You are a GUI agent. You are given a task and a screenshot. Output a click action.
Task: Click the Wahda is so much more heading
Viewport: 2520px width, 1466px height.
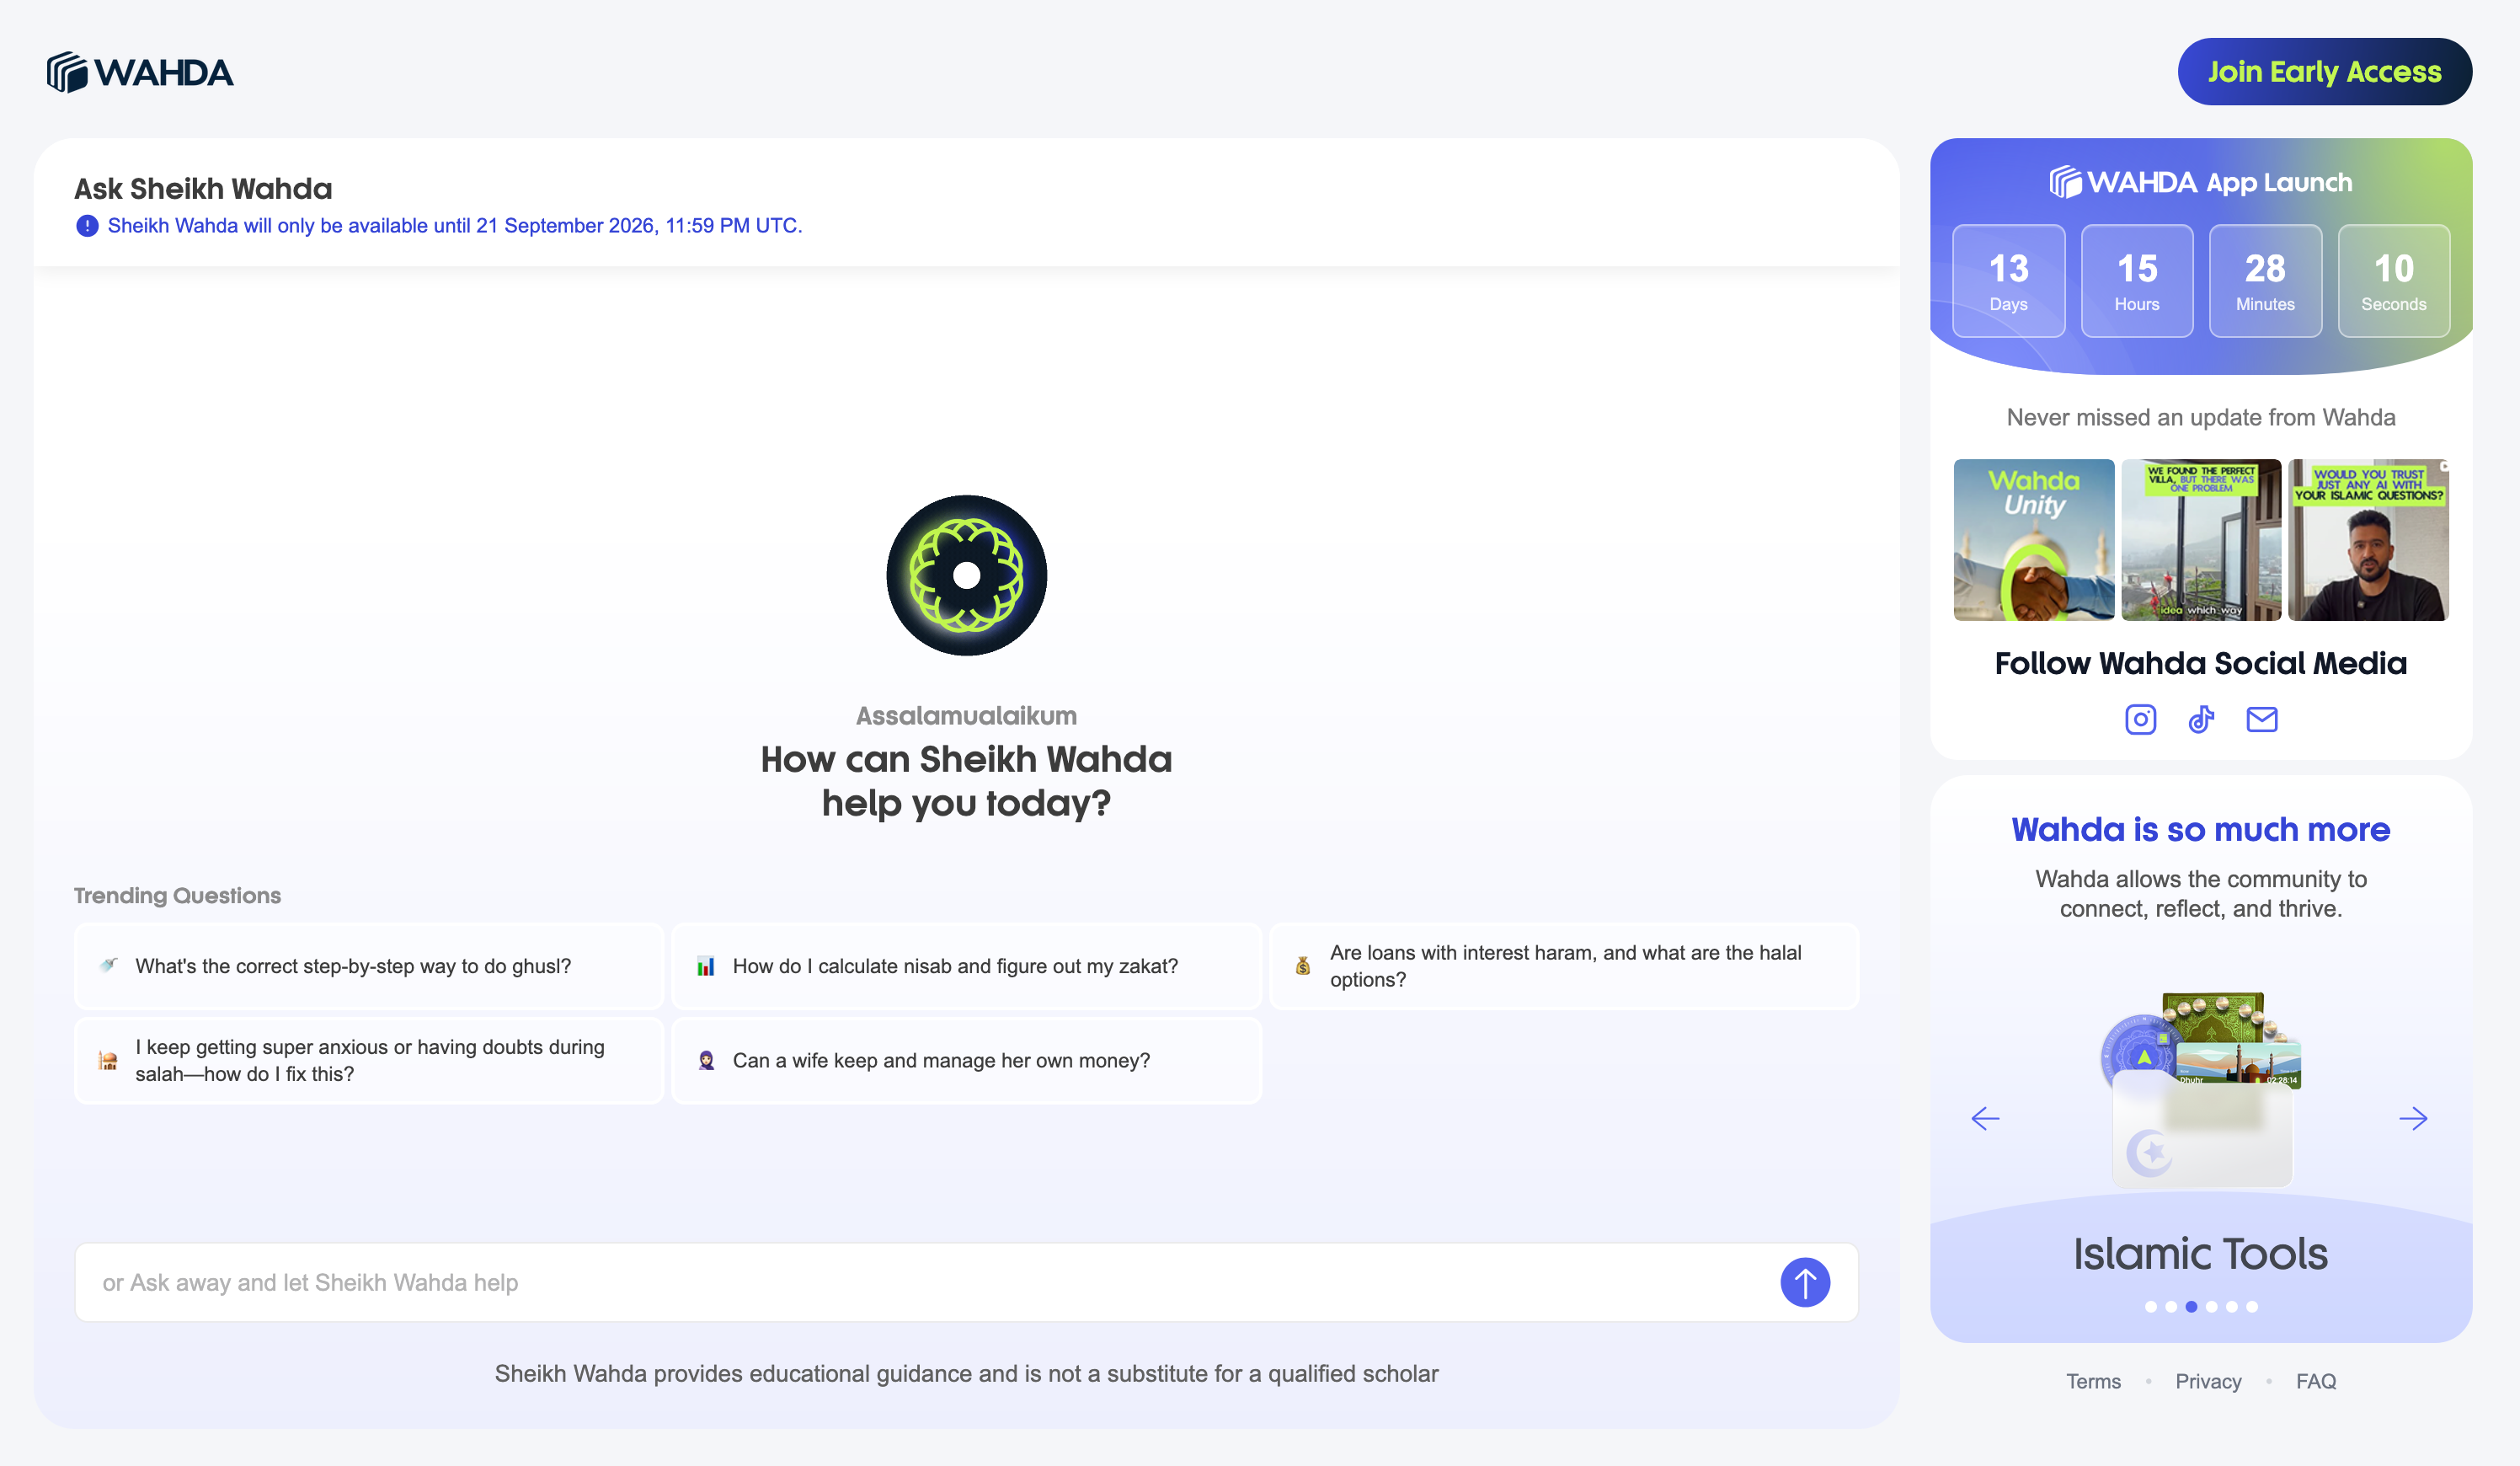2200,829
